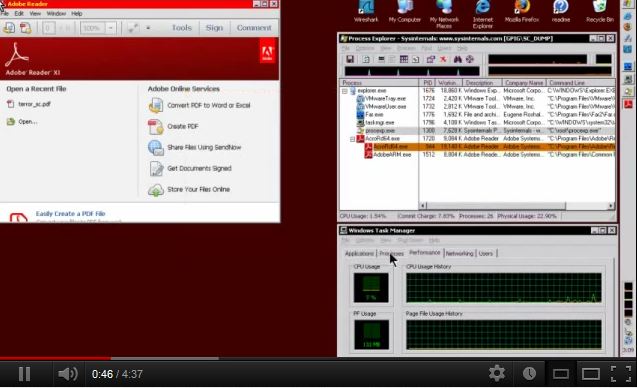Switch to the large player size icon
Image resolution: width=637 pixels, height=388 pixels.
coord(590,373)
